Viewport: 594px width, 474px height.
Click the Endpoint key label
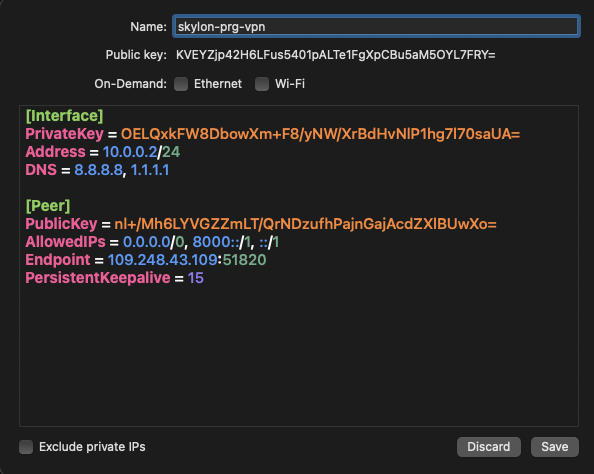click(58, 260)
